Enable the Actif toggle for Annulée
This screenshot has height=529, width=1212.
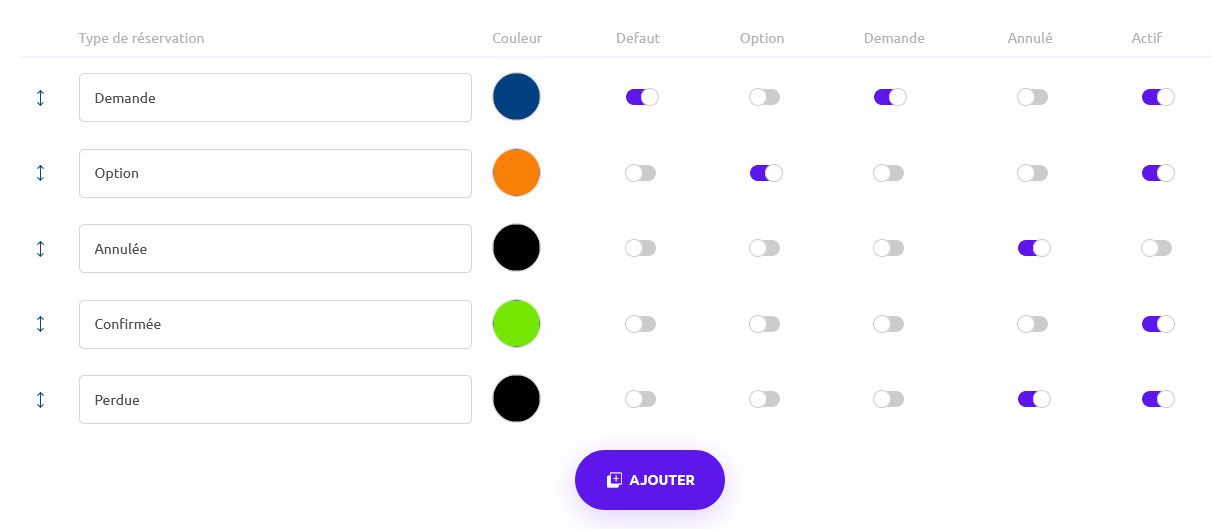(x=1157, y=248)
